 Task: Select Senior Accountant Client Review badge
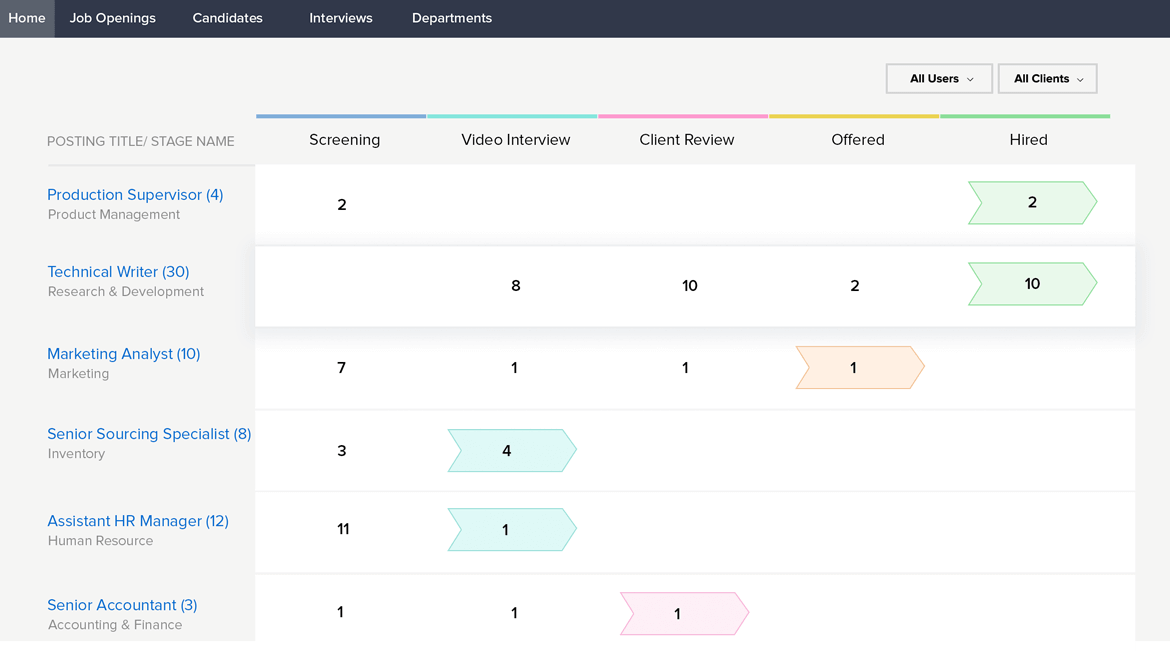(x=684, y=614)
